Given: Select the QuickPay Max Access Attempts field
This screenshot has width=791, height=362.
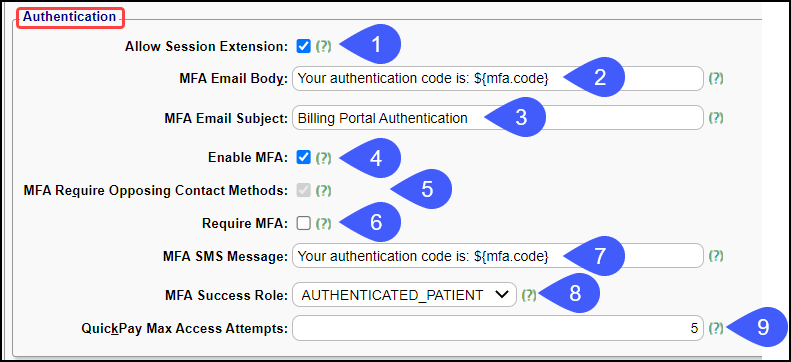Looking at the screenshot, I should click(497, 328).
